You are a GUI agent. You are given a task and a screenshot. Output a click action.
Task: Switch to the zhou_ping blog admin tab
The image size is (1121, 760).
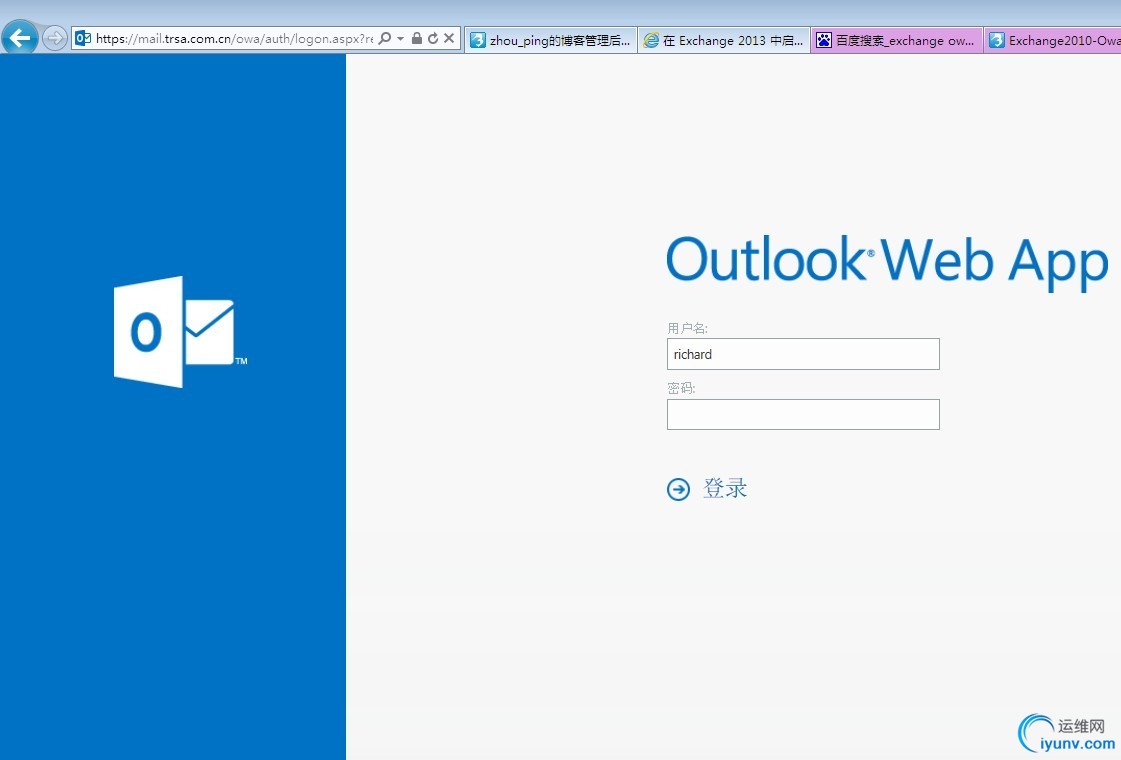(550, 40)
